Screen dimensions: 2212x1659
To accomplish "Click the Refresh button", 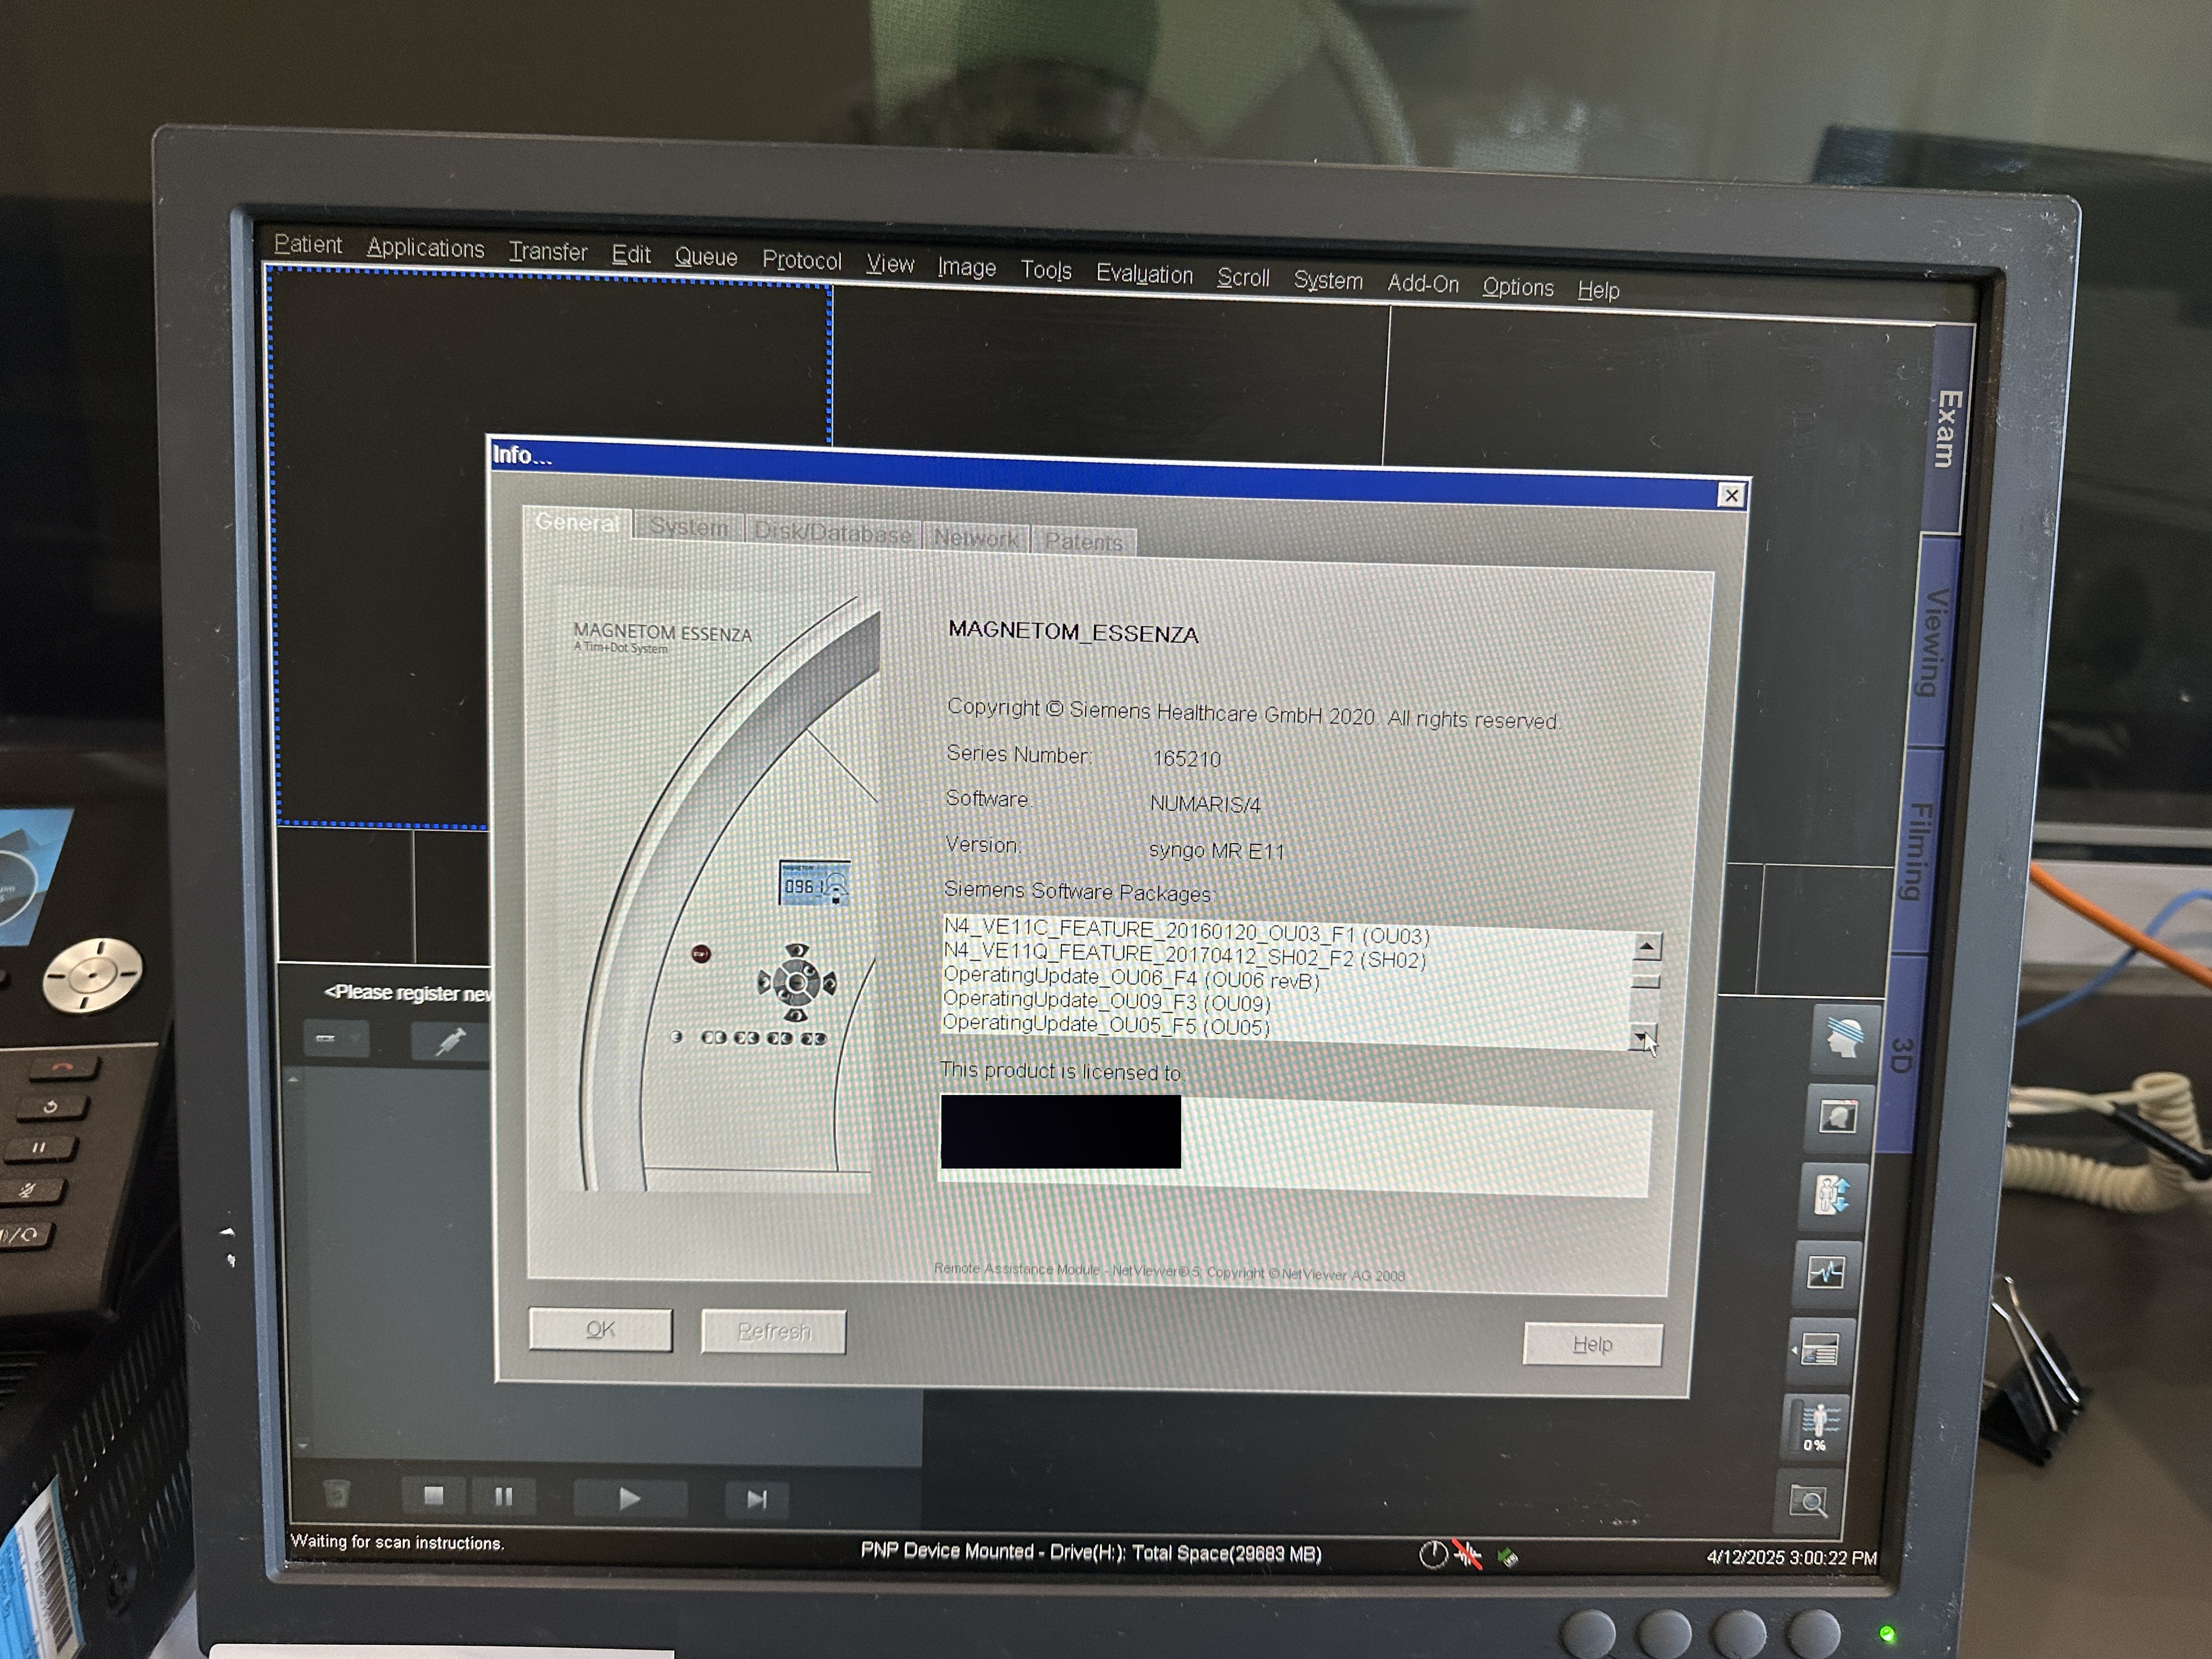I will [x=773, y=1332].
